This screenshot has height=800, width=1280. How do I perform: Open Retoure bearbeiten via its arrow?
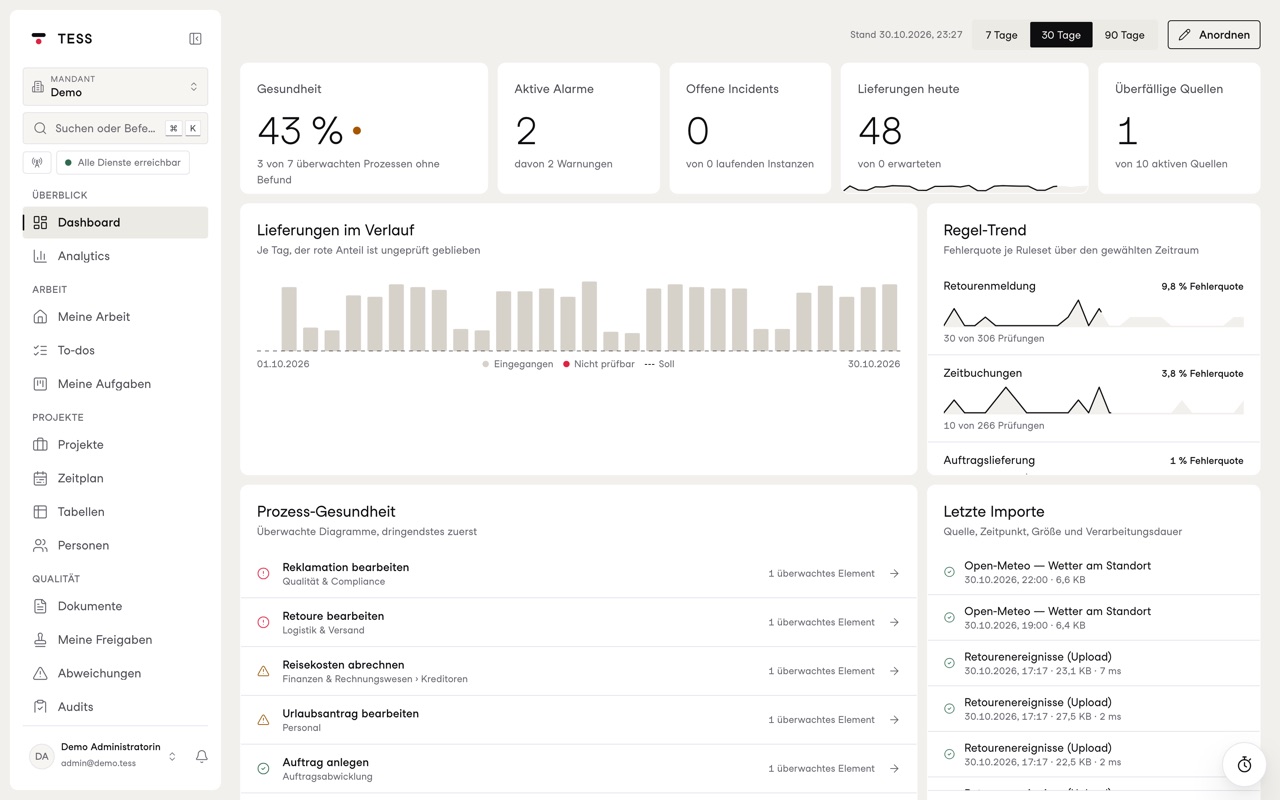tap(894, 622)
